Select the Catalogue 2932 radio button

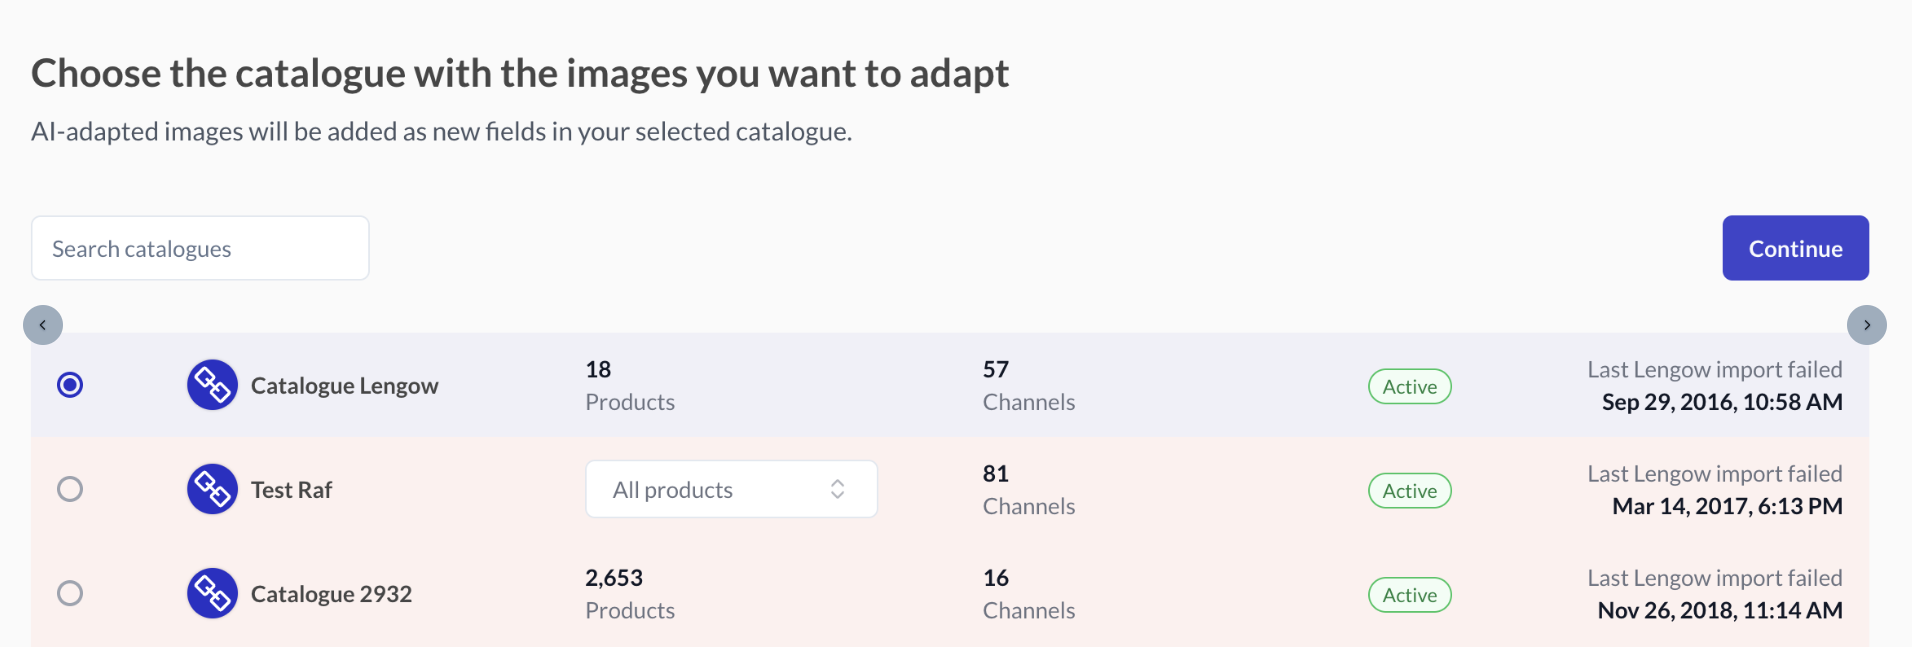coord(70,593)
